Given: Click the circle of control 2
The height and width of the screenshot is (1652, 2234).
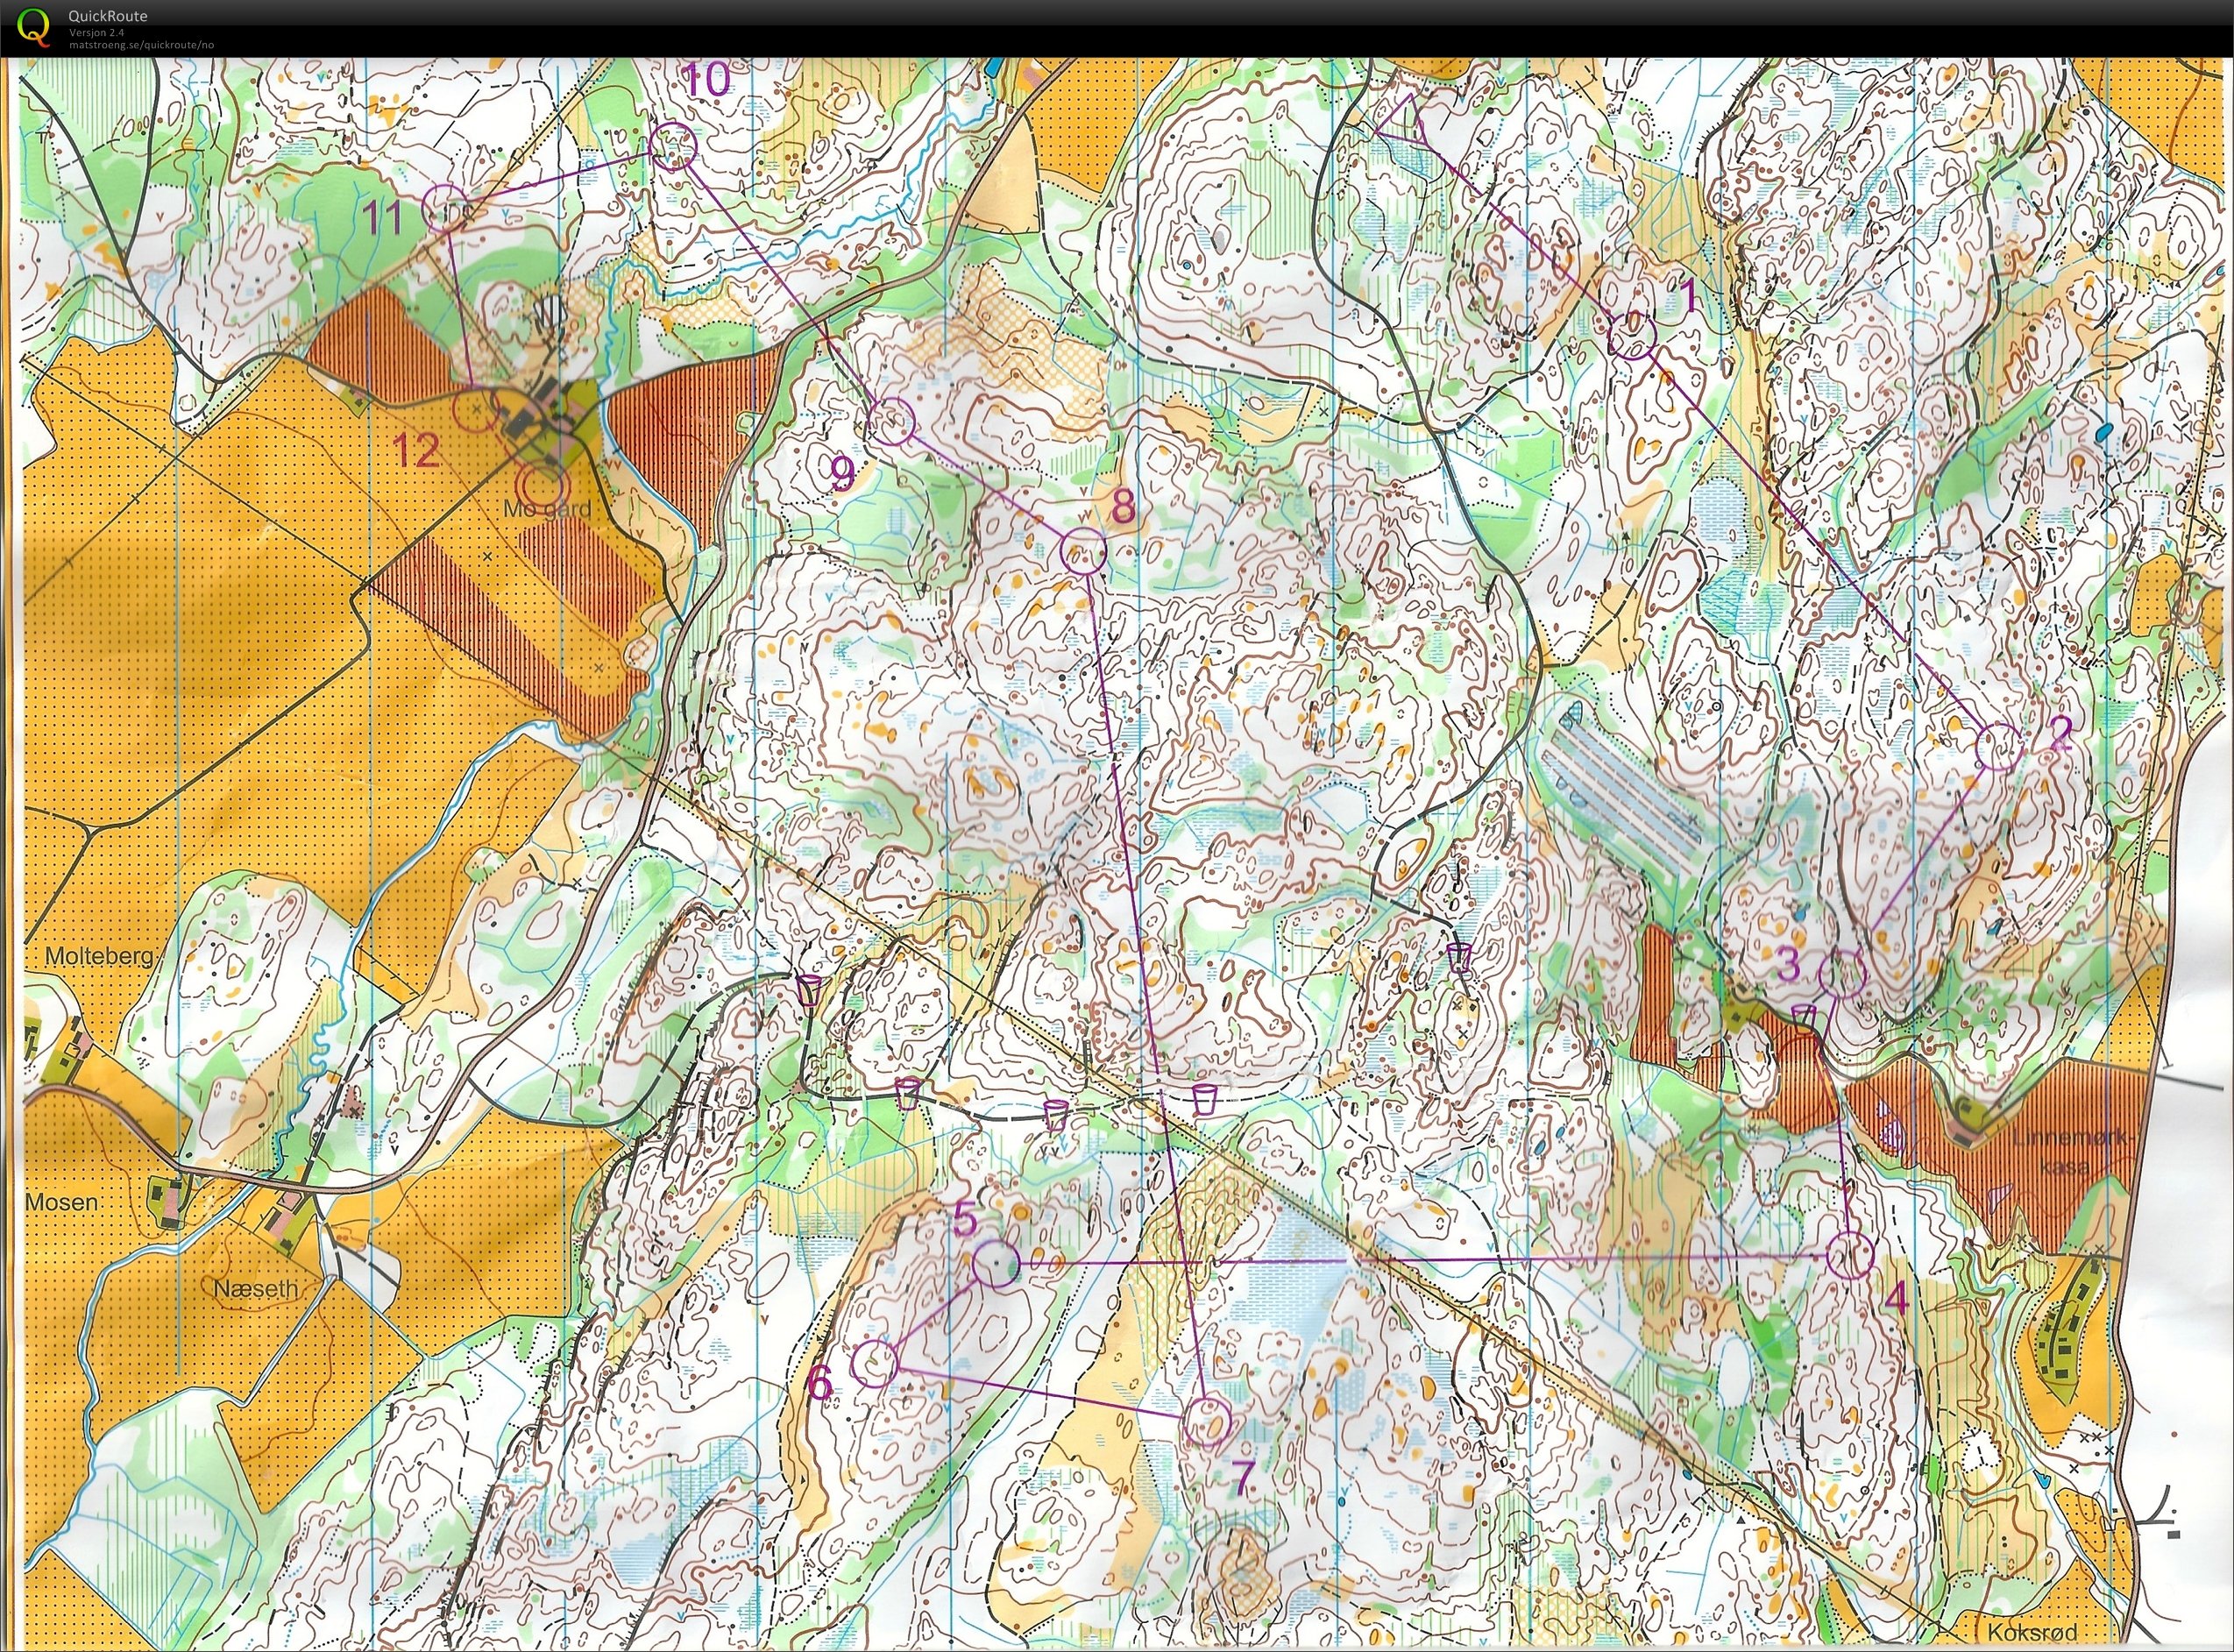Looking at the screenshot, I should pos(1999,746).
